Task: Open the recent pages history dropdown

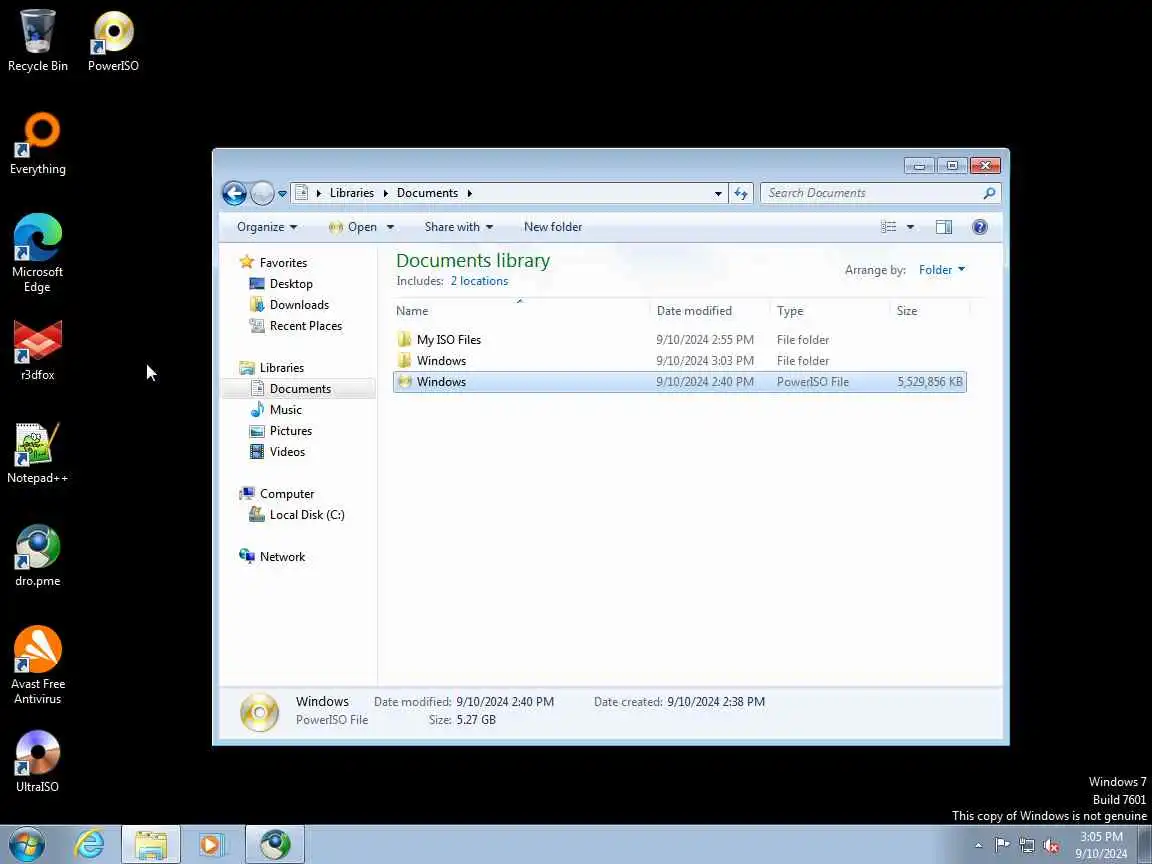Action: 282,194
